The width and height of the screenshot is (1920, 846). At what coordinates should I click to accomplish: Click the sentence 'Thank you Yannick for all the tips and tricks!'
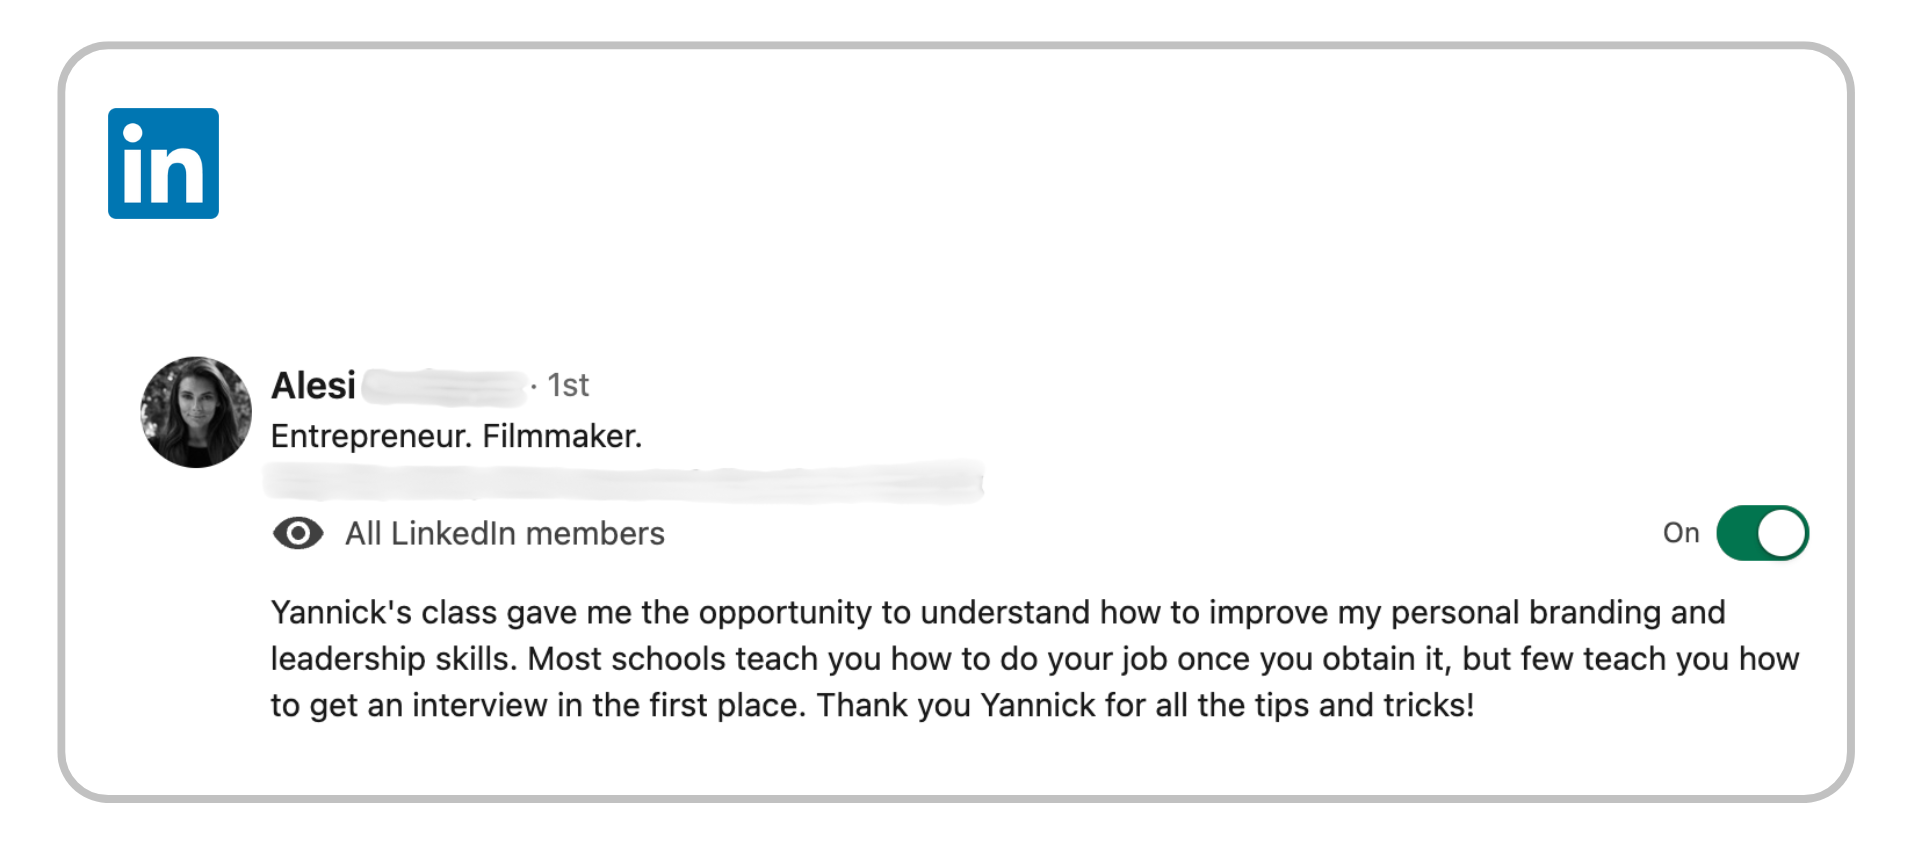pyautogui.click(x=1145, y=705)
